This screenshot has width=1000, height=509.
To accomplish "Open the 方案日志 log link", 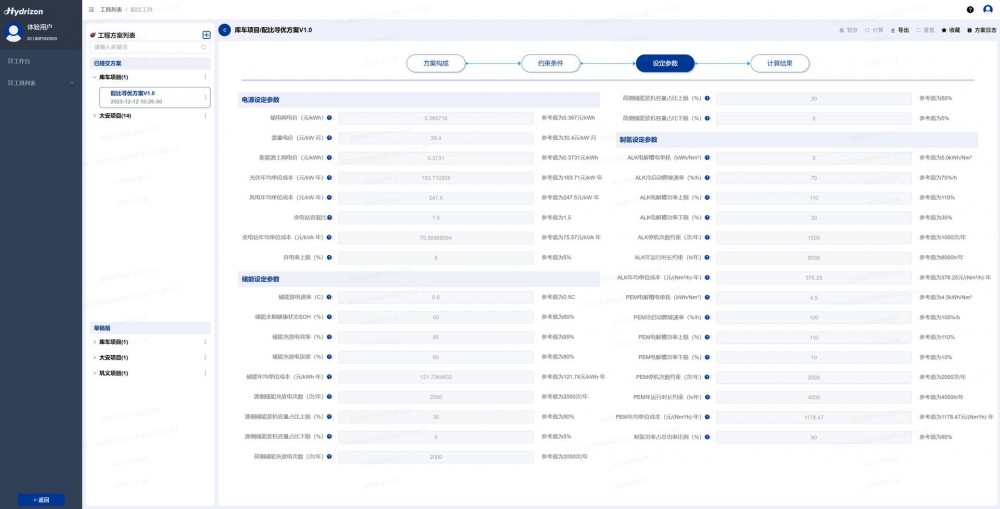I will [x=981, y=30].
